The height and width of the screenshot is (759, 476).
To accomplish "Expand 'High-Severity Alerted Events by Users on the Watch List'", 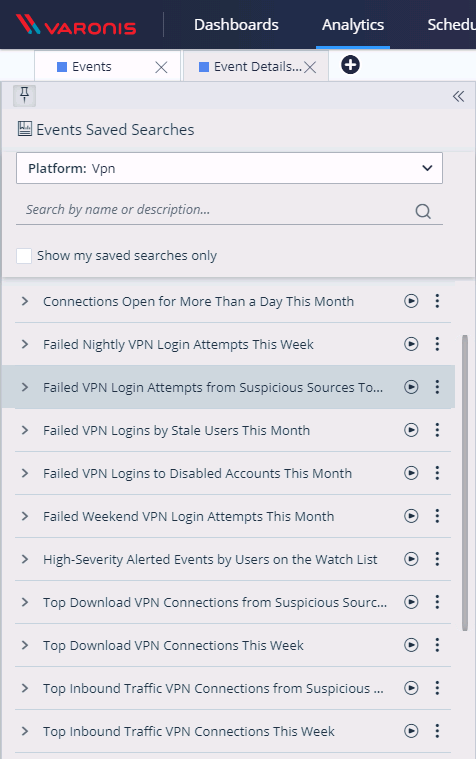I will [25, 559].
